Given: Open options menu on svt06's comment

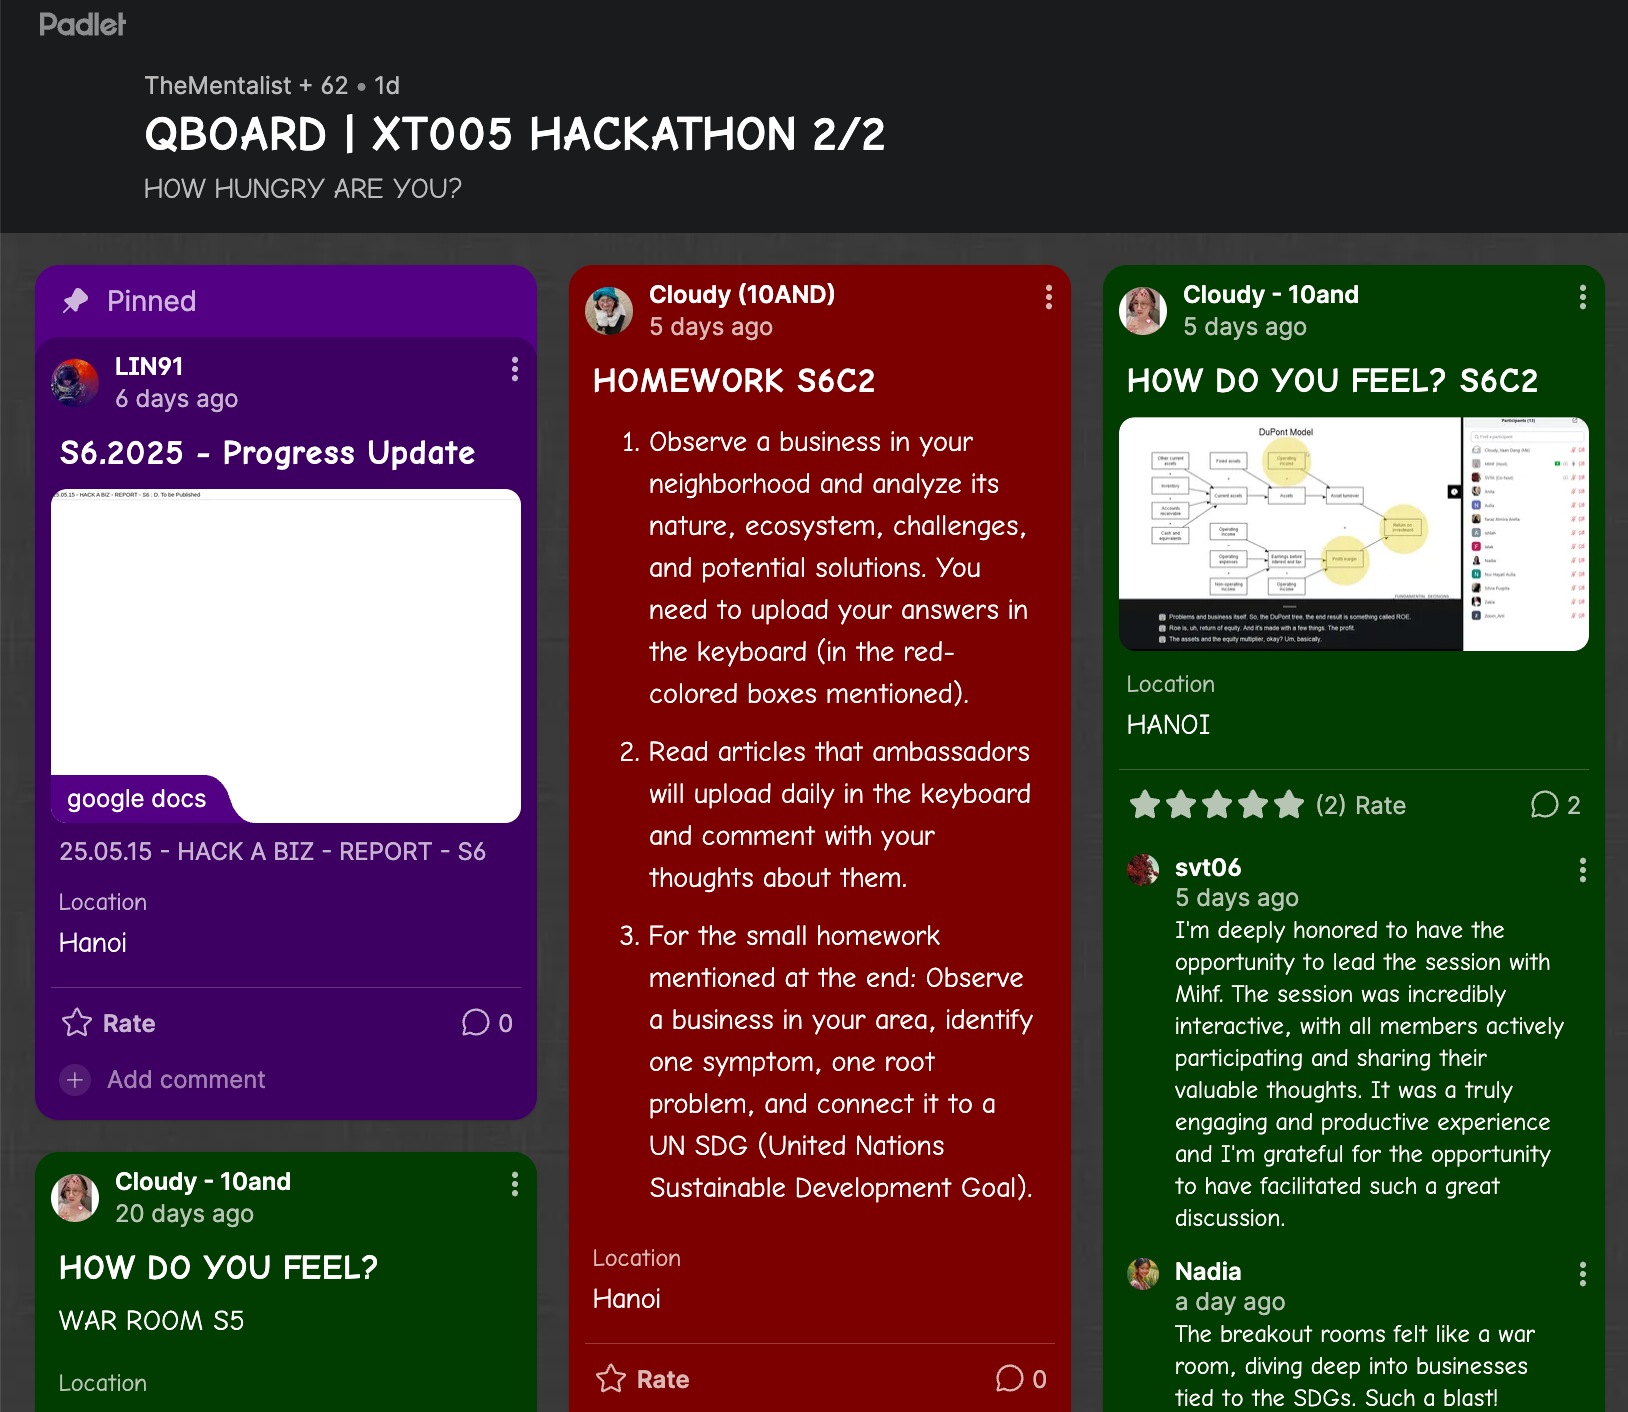Looking at the screenshot, I should pos(1583,871).
